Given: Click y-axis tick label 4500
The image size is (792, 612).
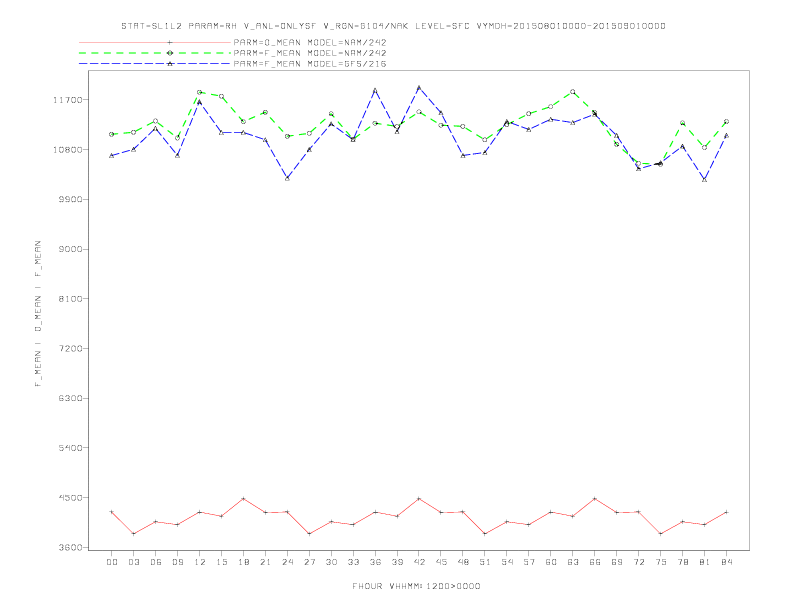Looking at the screenshot, I should click(x=70, y=498).
